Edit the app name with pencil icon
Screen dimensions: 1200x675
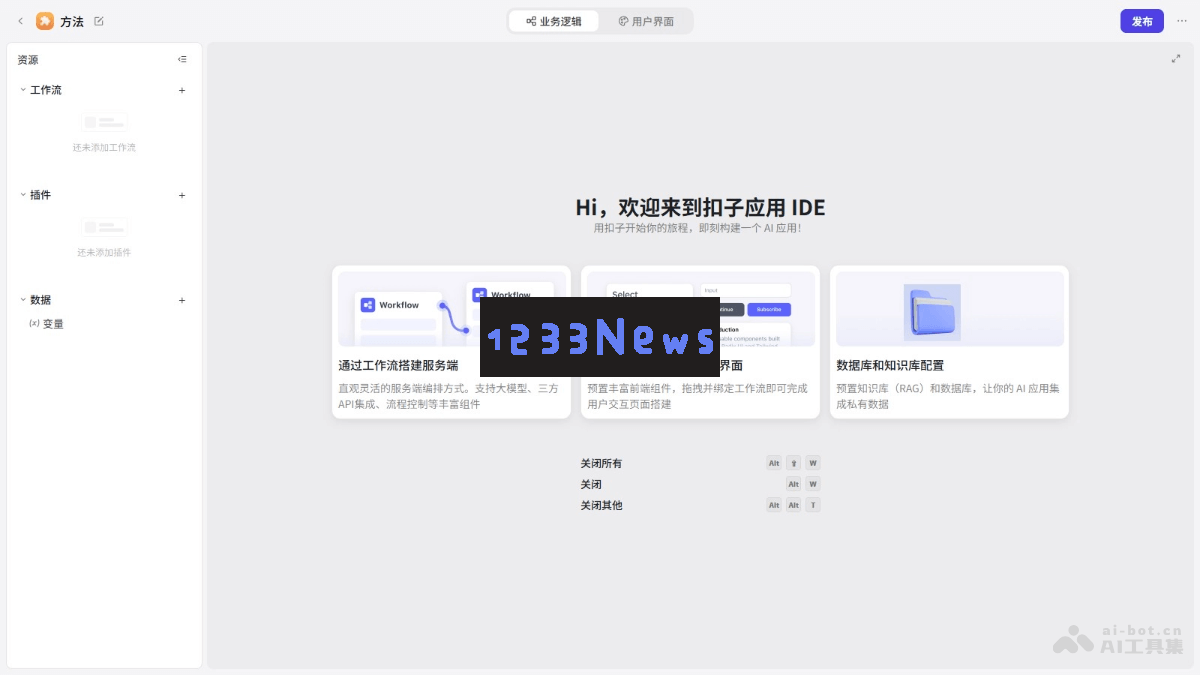coord(98,21)
